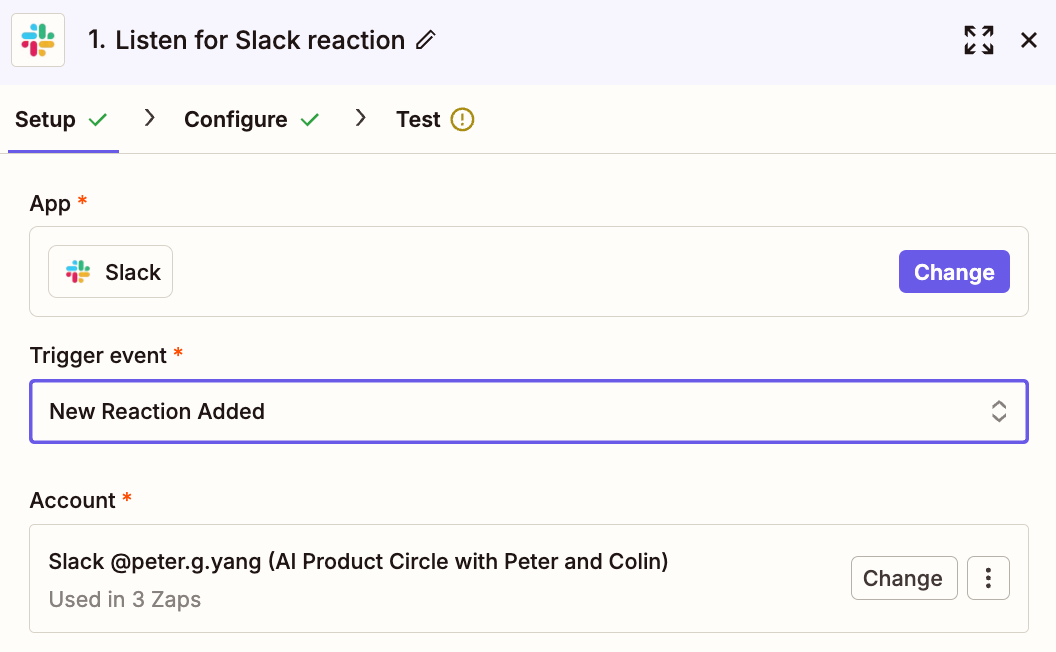The image size is (1056, 652).
Task: Close the Listen for Slack reaction panel
Action: click(1028, 40)
